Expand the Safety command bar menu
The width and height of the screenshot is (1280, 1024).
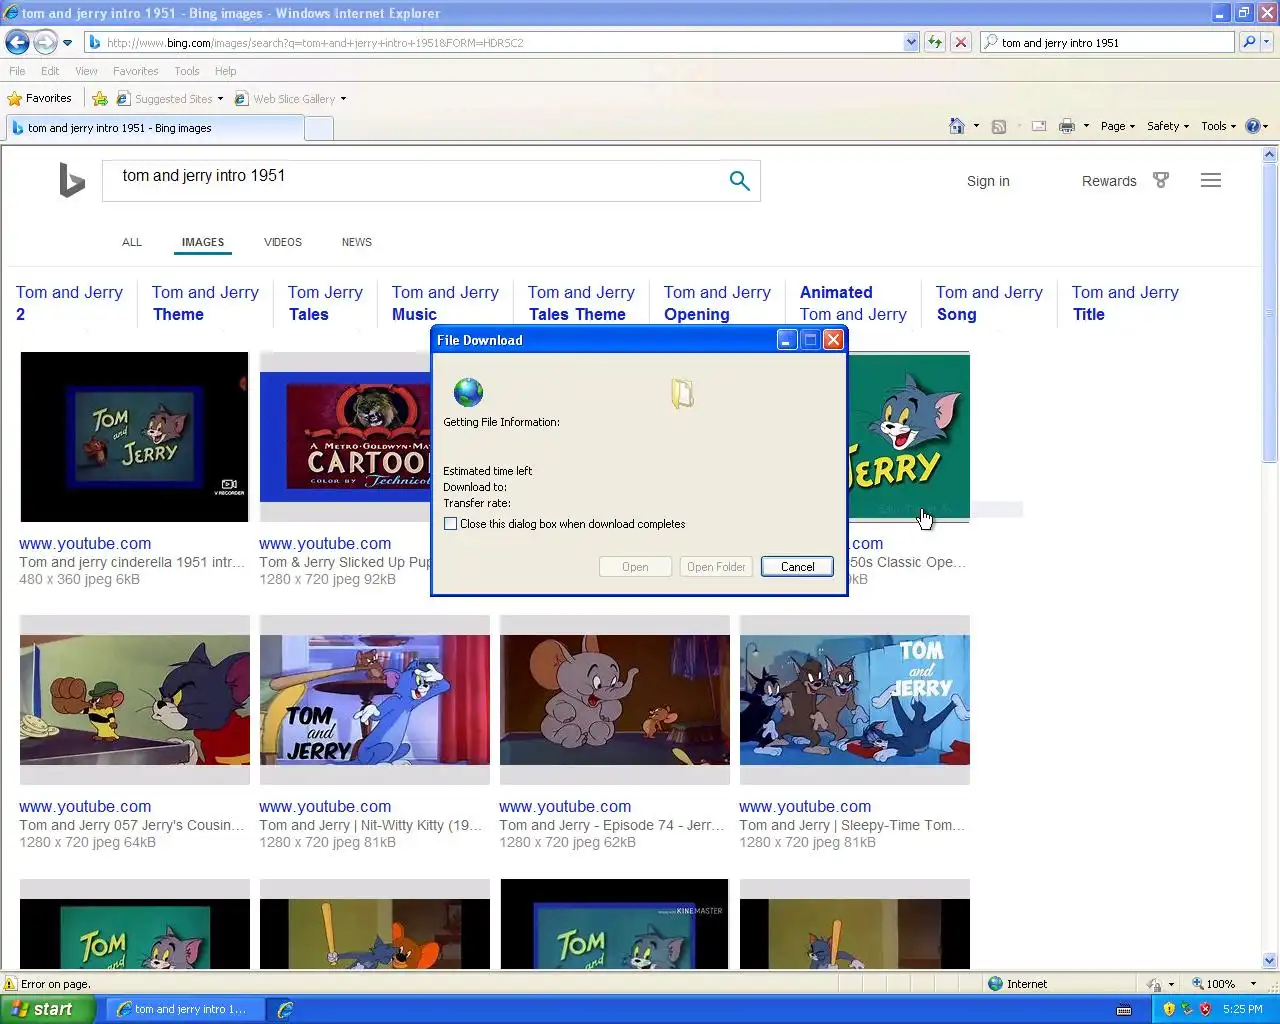point(1168,126)
